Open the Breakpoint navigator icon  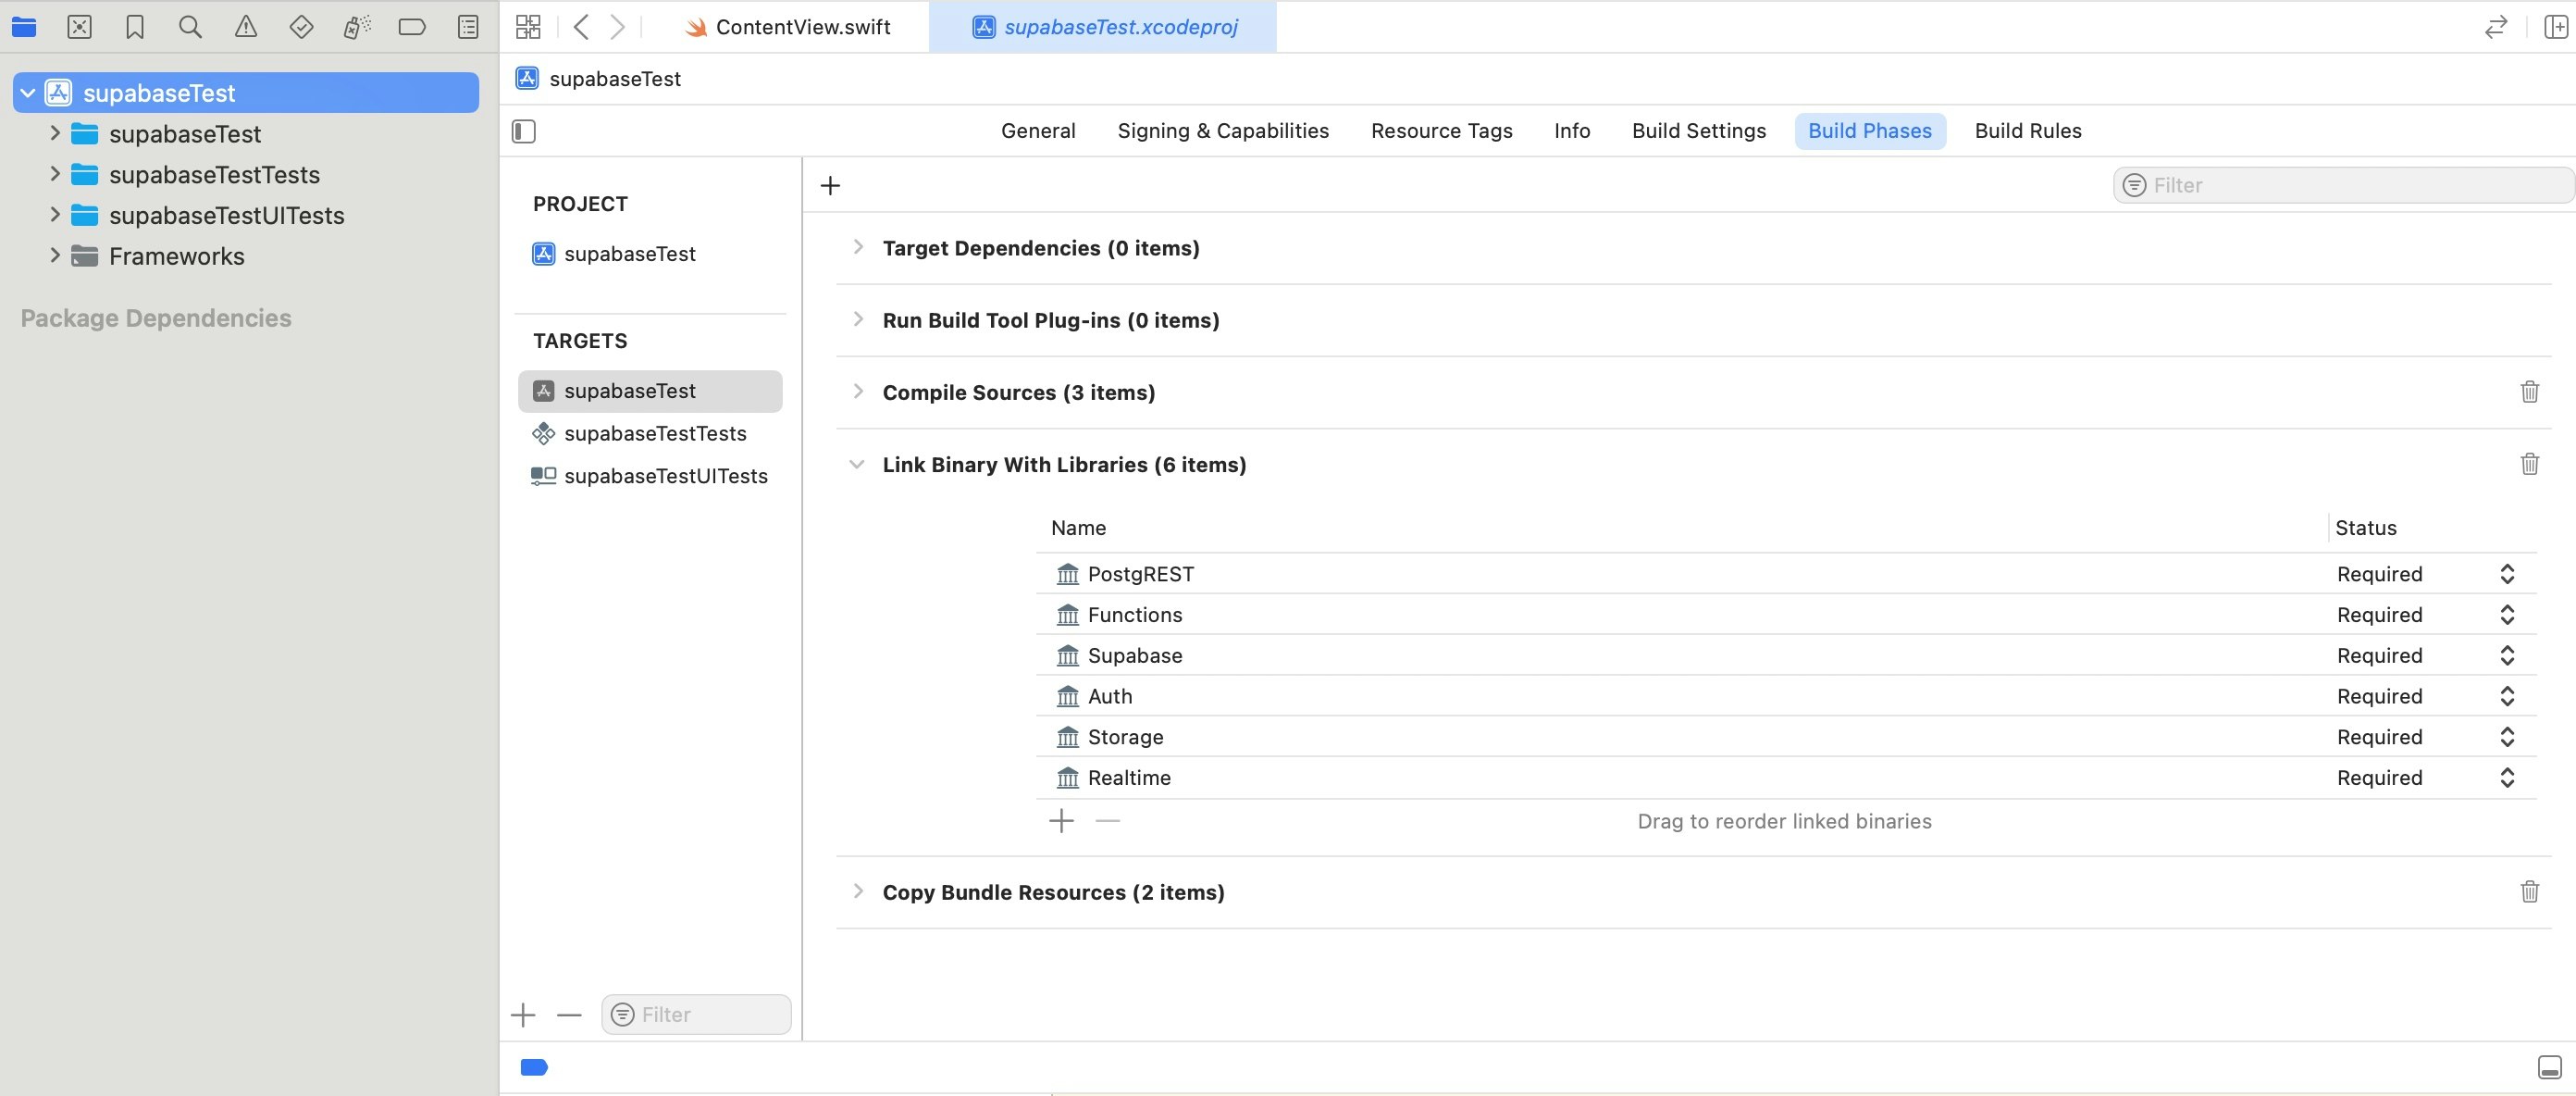(x=412, y=27)
